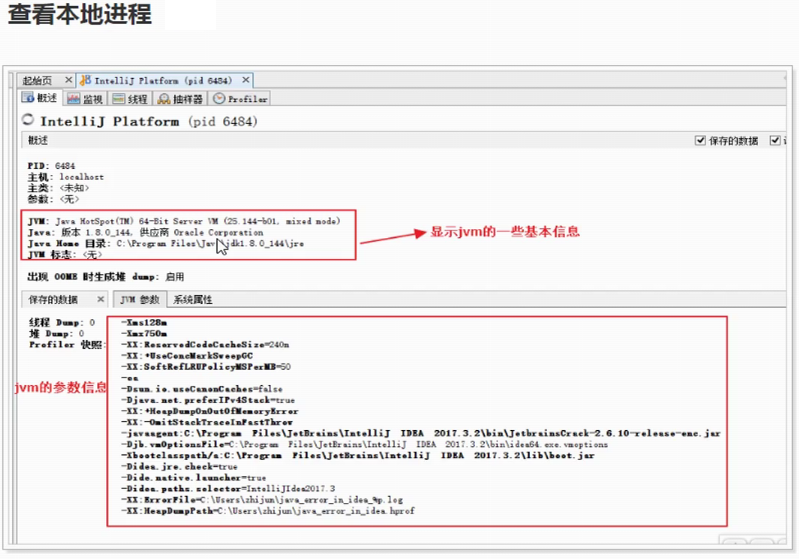This screenshot has height=559, width=799.
Task: Click the -javaagent JetbrainsCrack jar argument
Action: (x=421, y=434)
